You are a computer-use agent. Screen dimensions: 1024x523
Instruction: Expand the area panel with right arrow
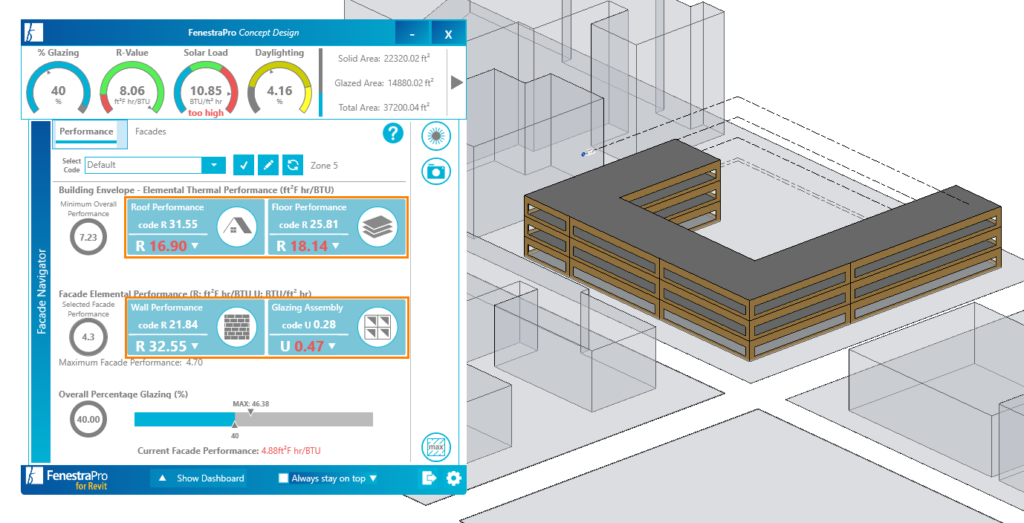[456, 82]
